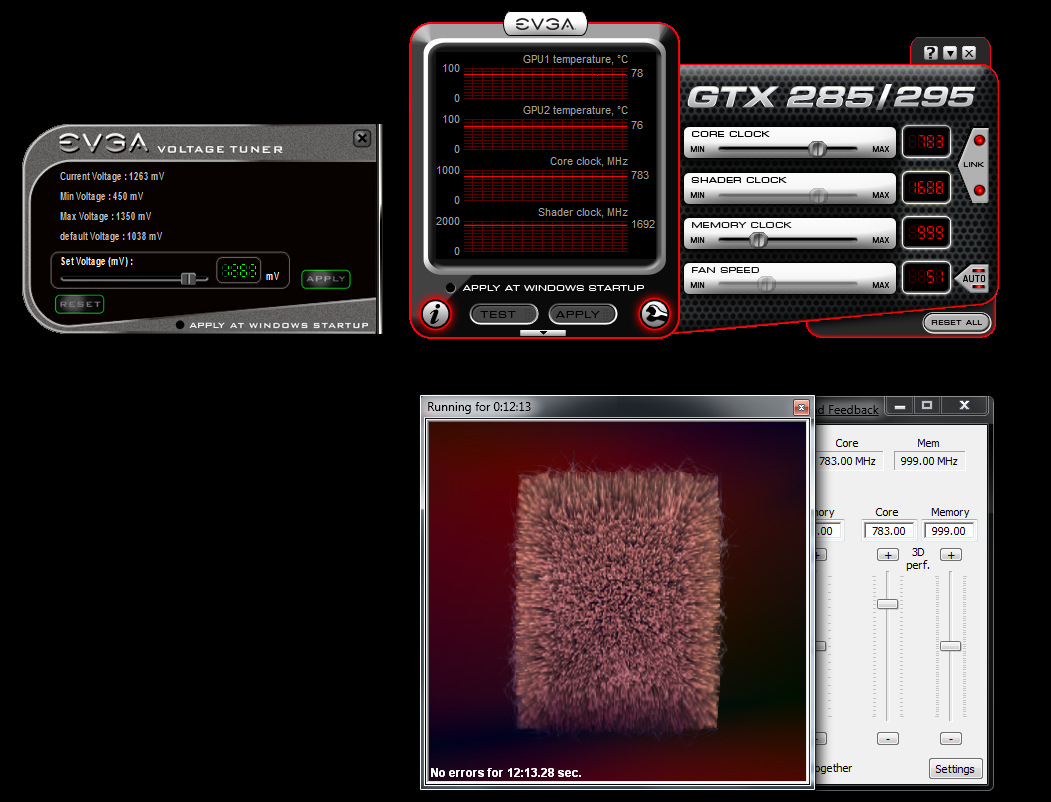The width and height of the screenshot is (1051, 802).
Task: Click the Core clock, MHz graph
Action: (546, 185)
